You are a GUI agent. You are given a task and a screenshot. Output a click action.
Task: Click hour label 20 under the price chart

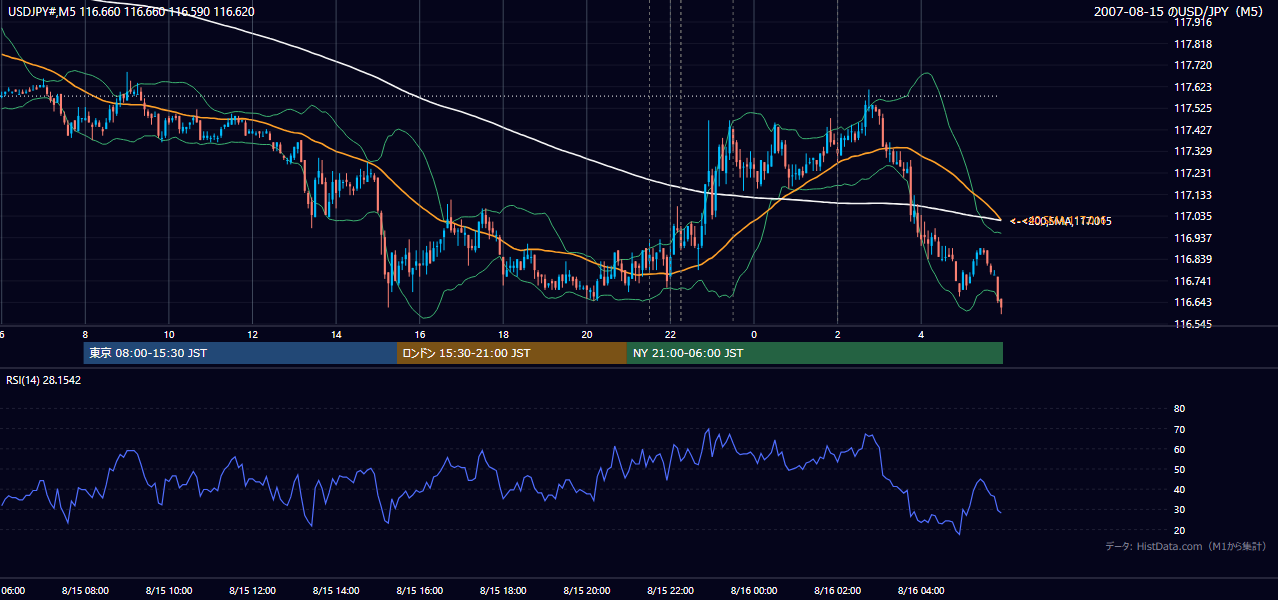(587, 335)
